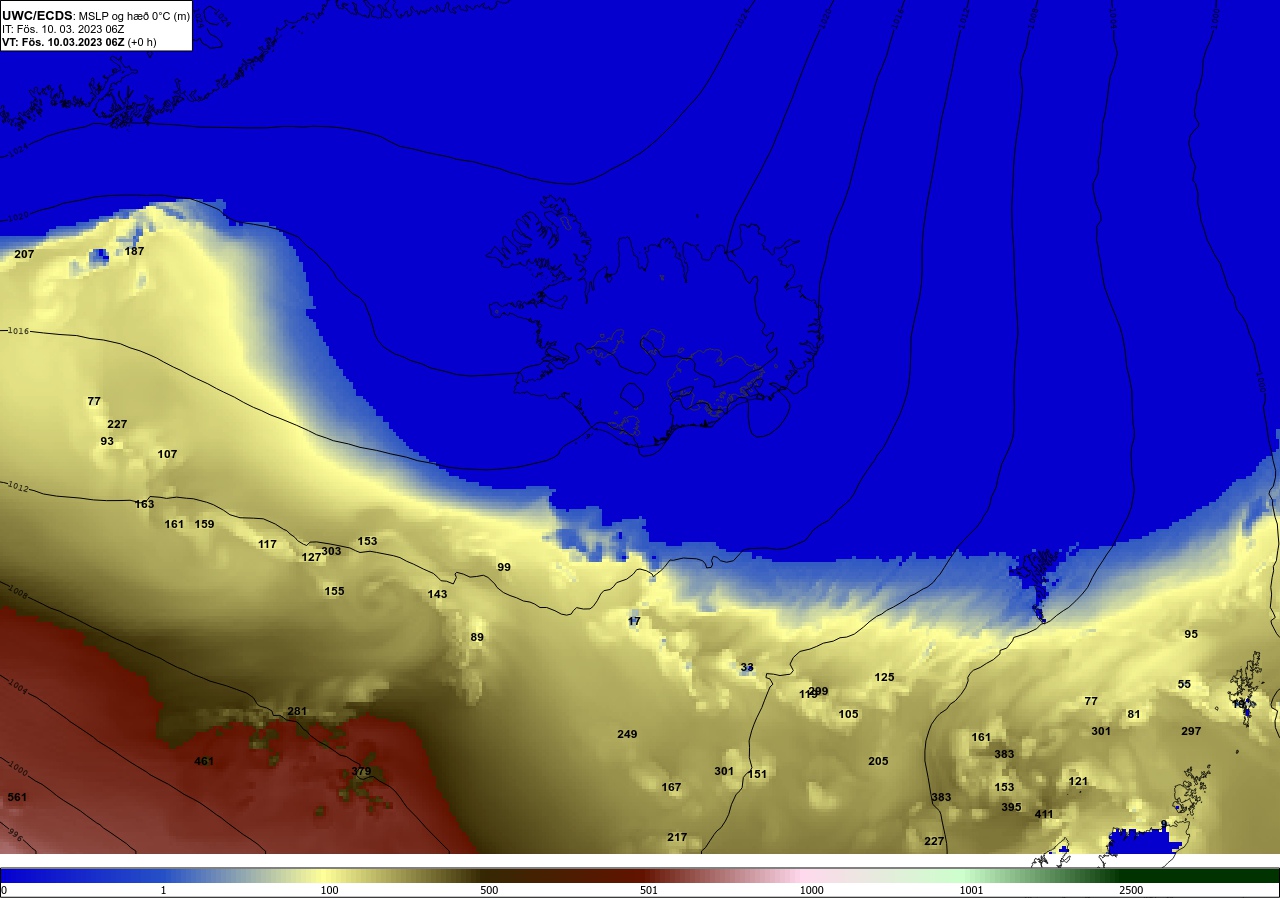Click the number 205 on the map
This screenshot has width=1280, height=898.
click(x=878, y=761)
